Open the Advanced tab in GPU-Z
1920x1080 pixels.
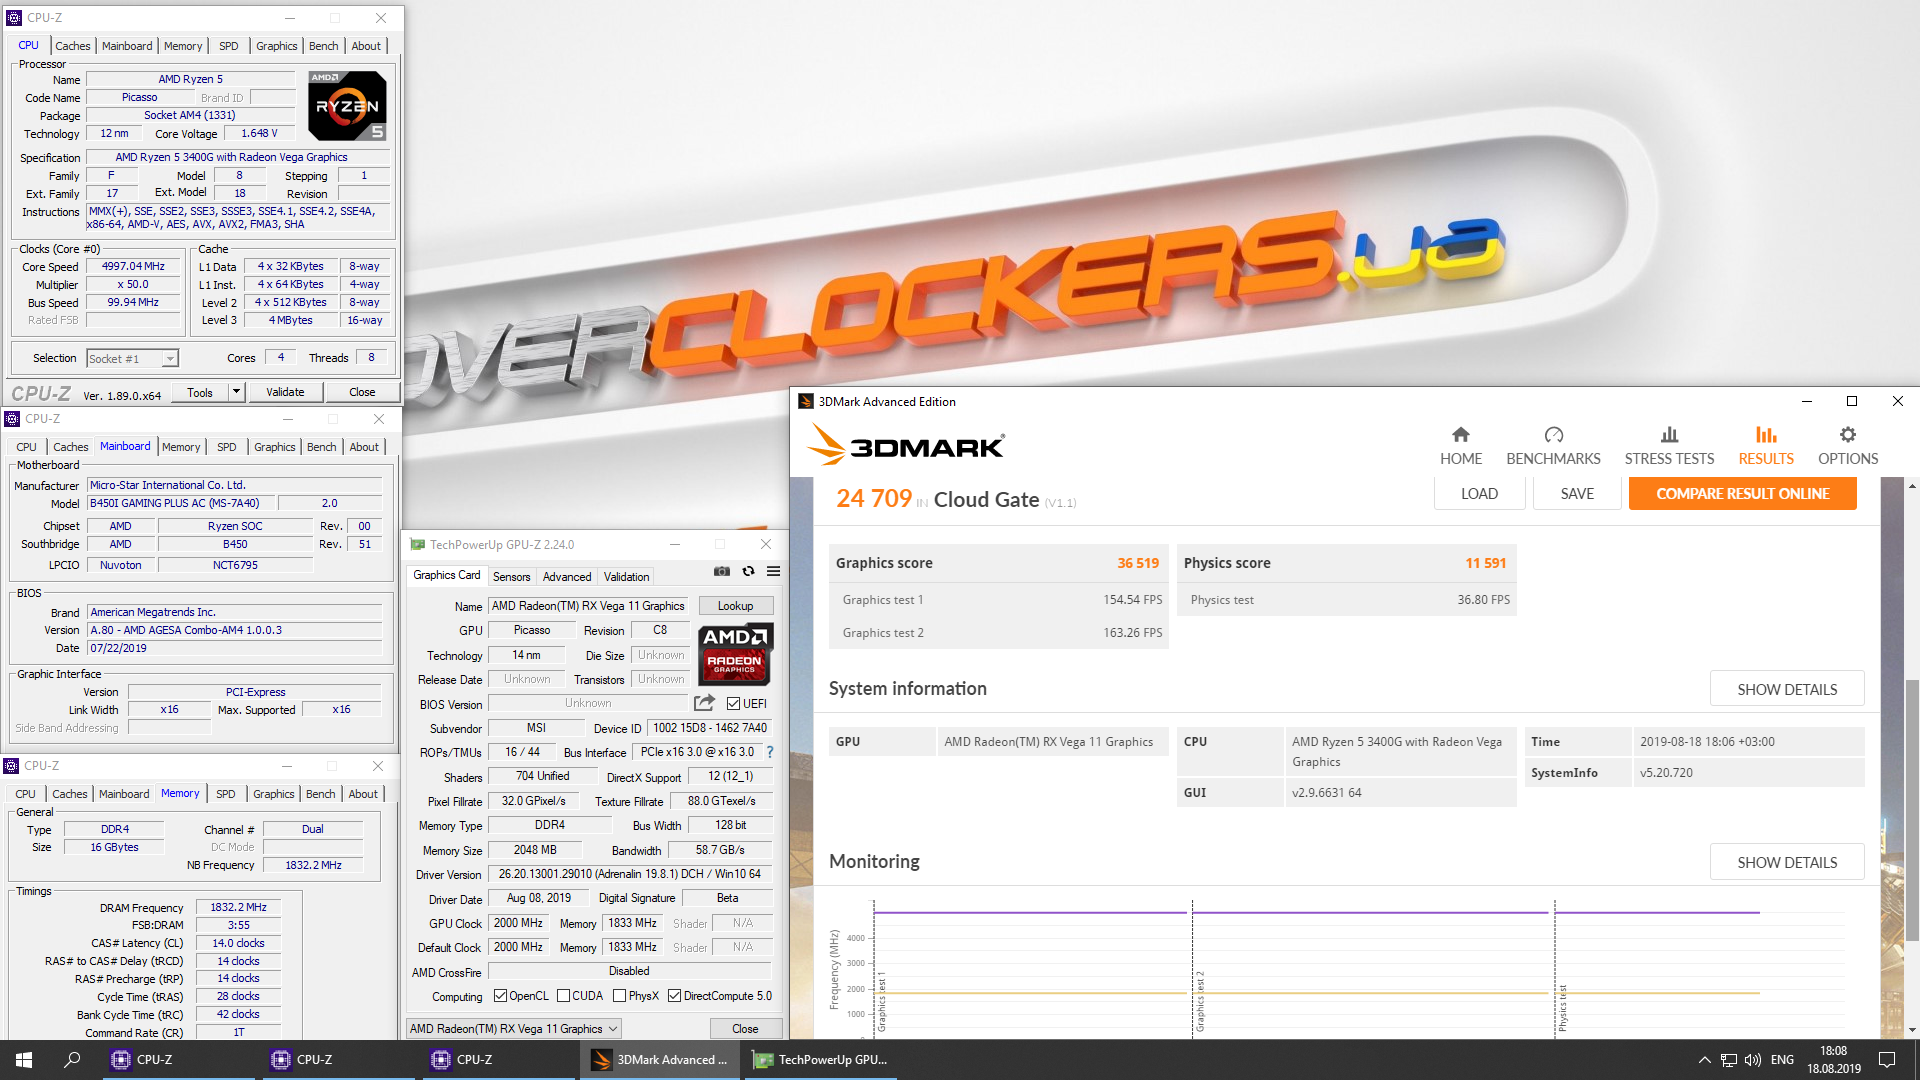[x=567, y=576]
